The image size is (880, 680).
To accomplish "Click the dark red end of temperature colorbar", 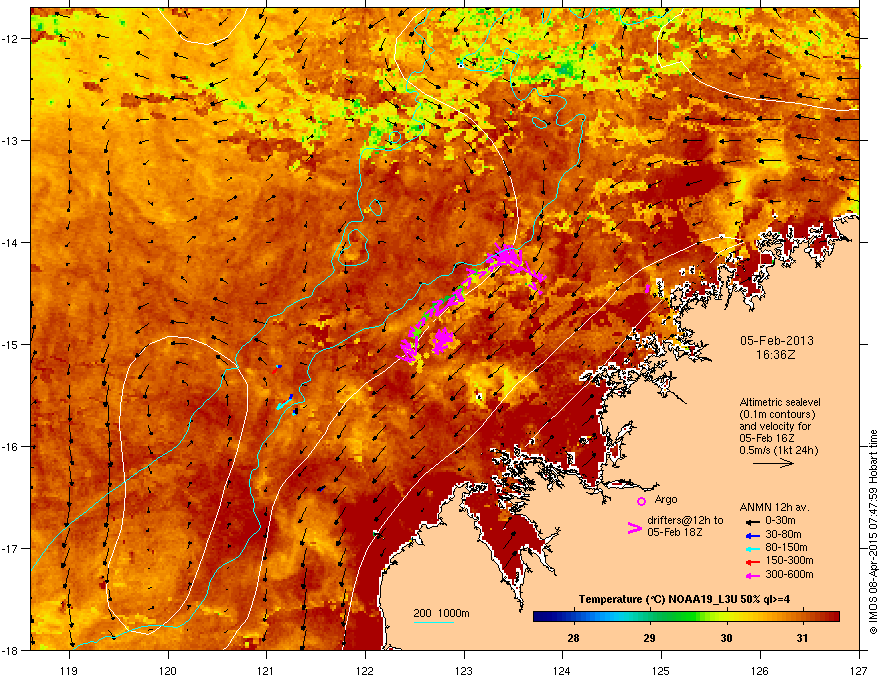I will click(x=831, y=617).
